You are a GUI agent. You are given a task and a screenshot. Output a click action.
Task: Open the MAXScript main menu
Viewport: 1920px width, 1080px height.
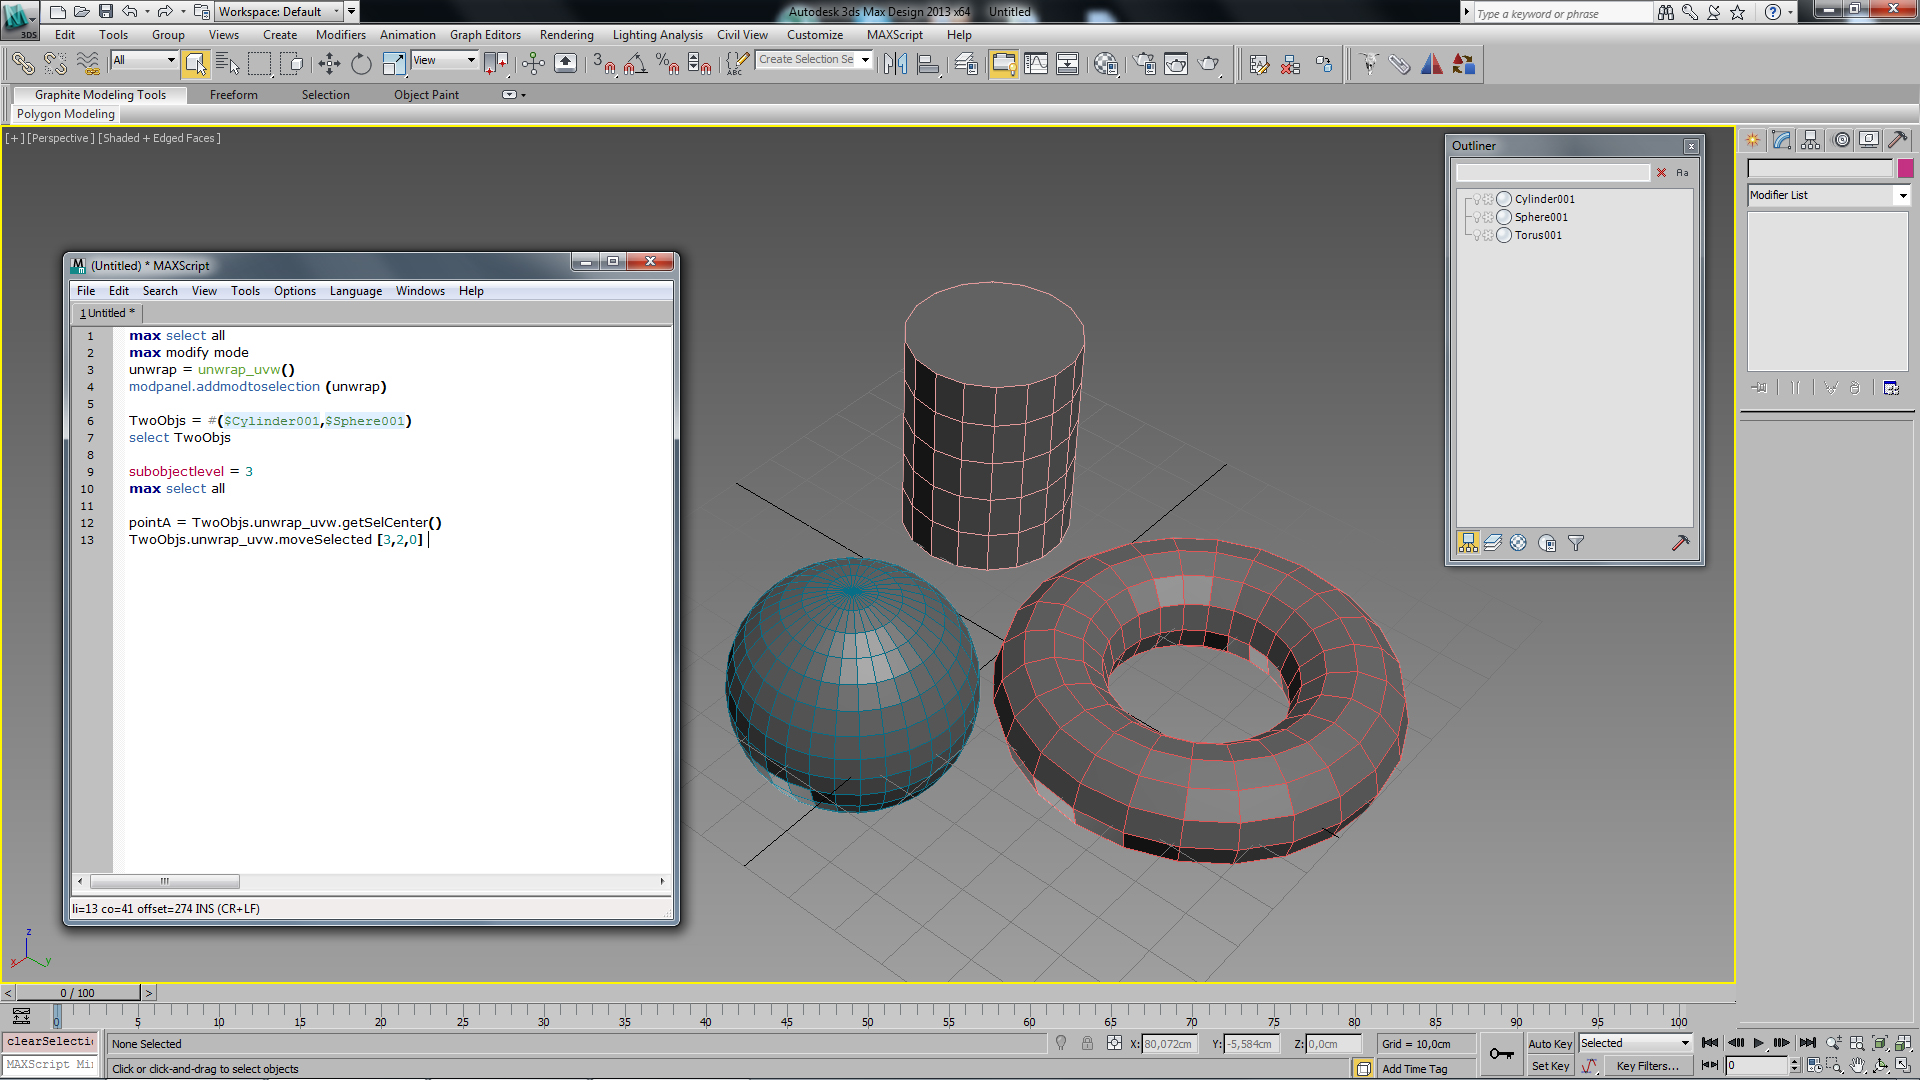point(894,35)
